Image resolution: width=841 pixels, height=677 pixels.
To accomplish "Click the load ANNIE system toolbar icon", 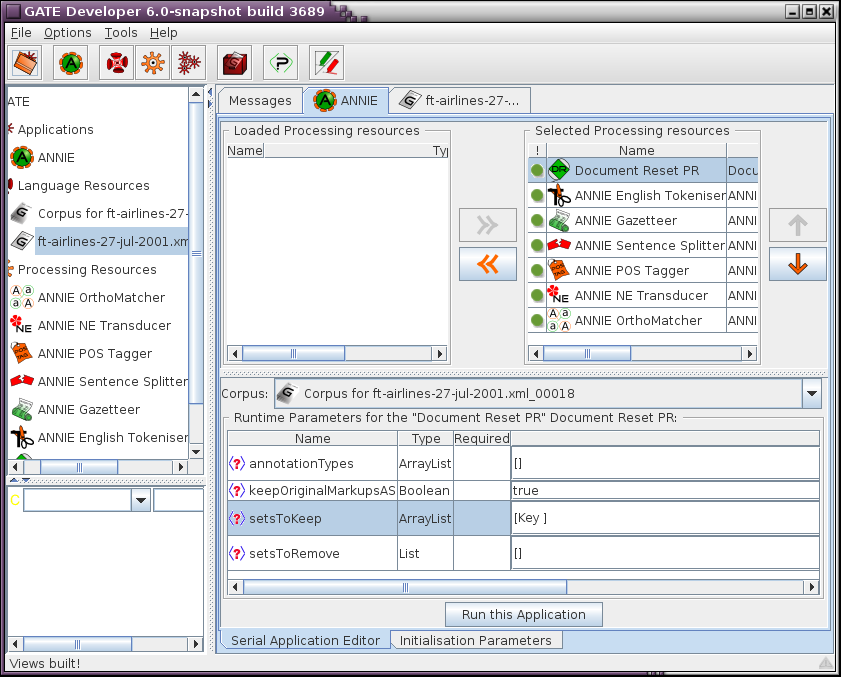I will 71,63.
